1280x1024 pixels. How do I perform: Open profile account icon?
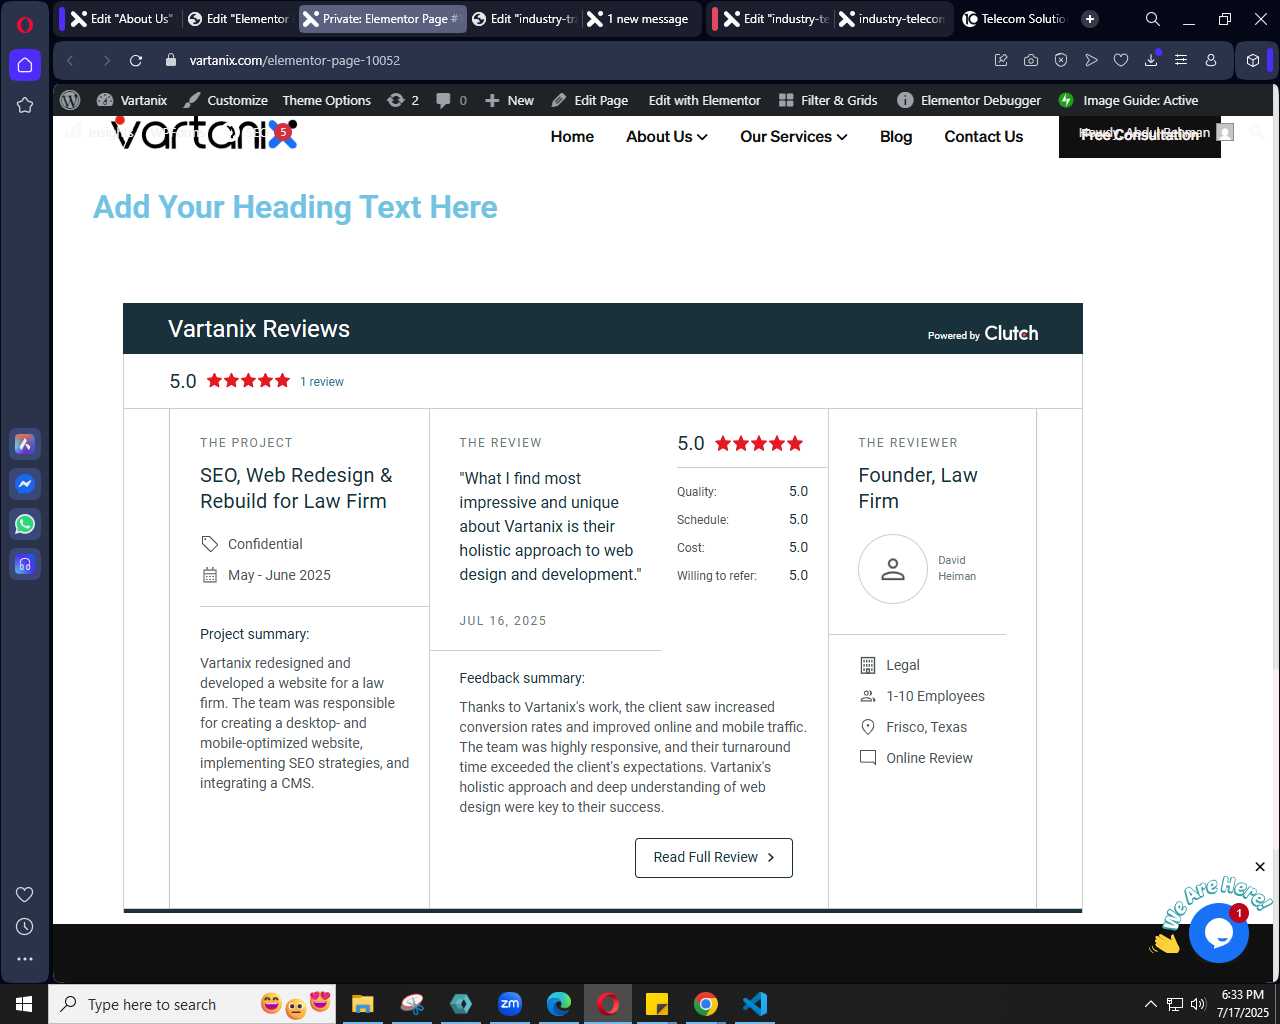coord(1211,60)
